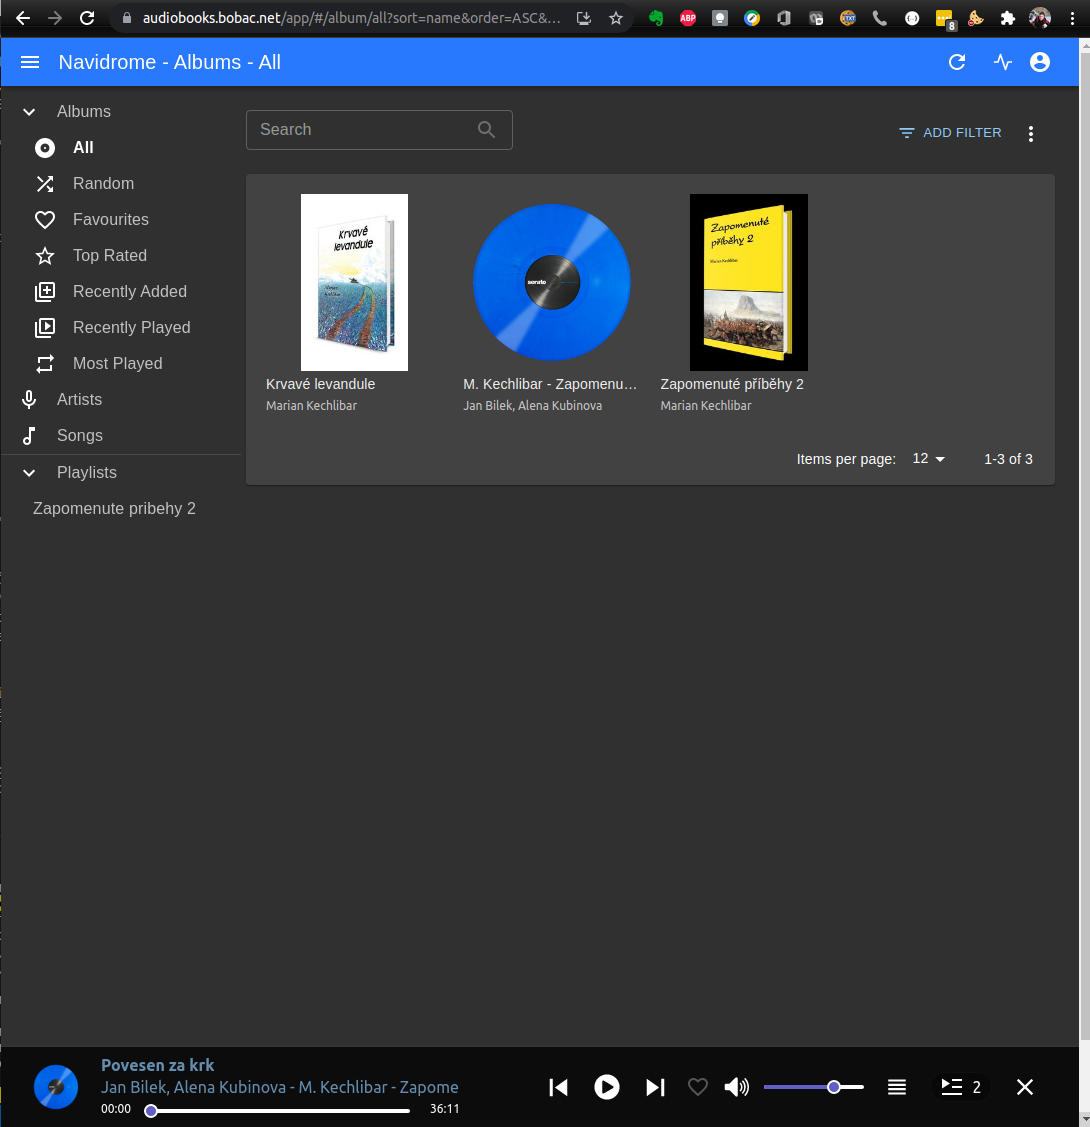Viewport: 1090px width, 1127px height.
Task: Collapse the Playlists section
Action: point(29,473)
